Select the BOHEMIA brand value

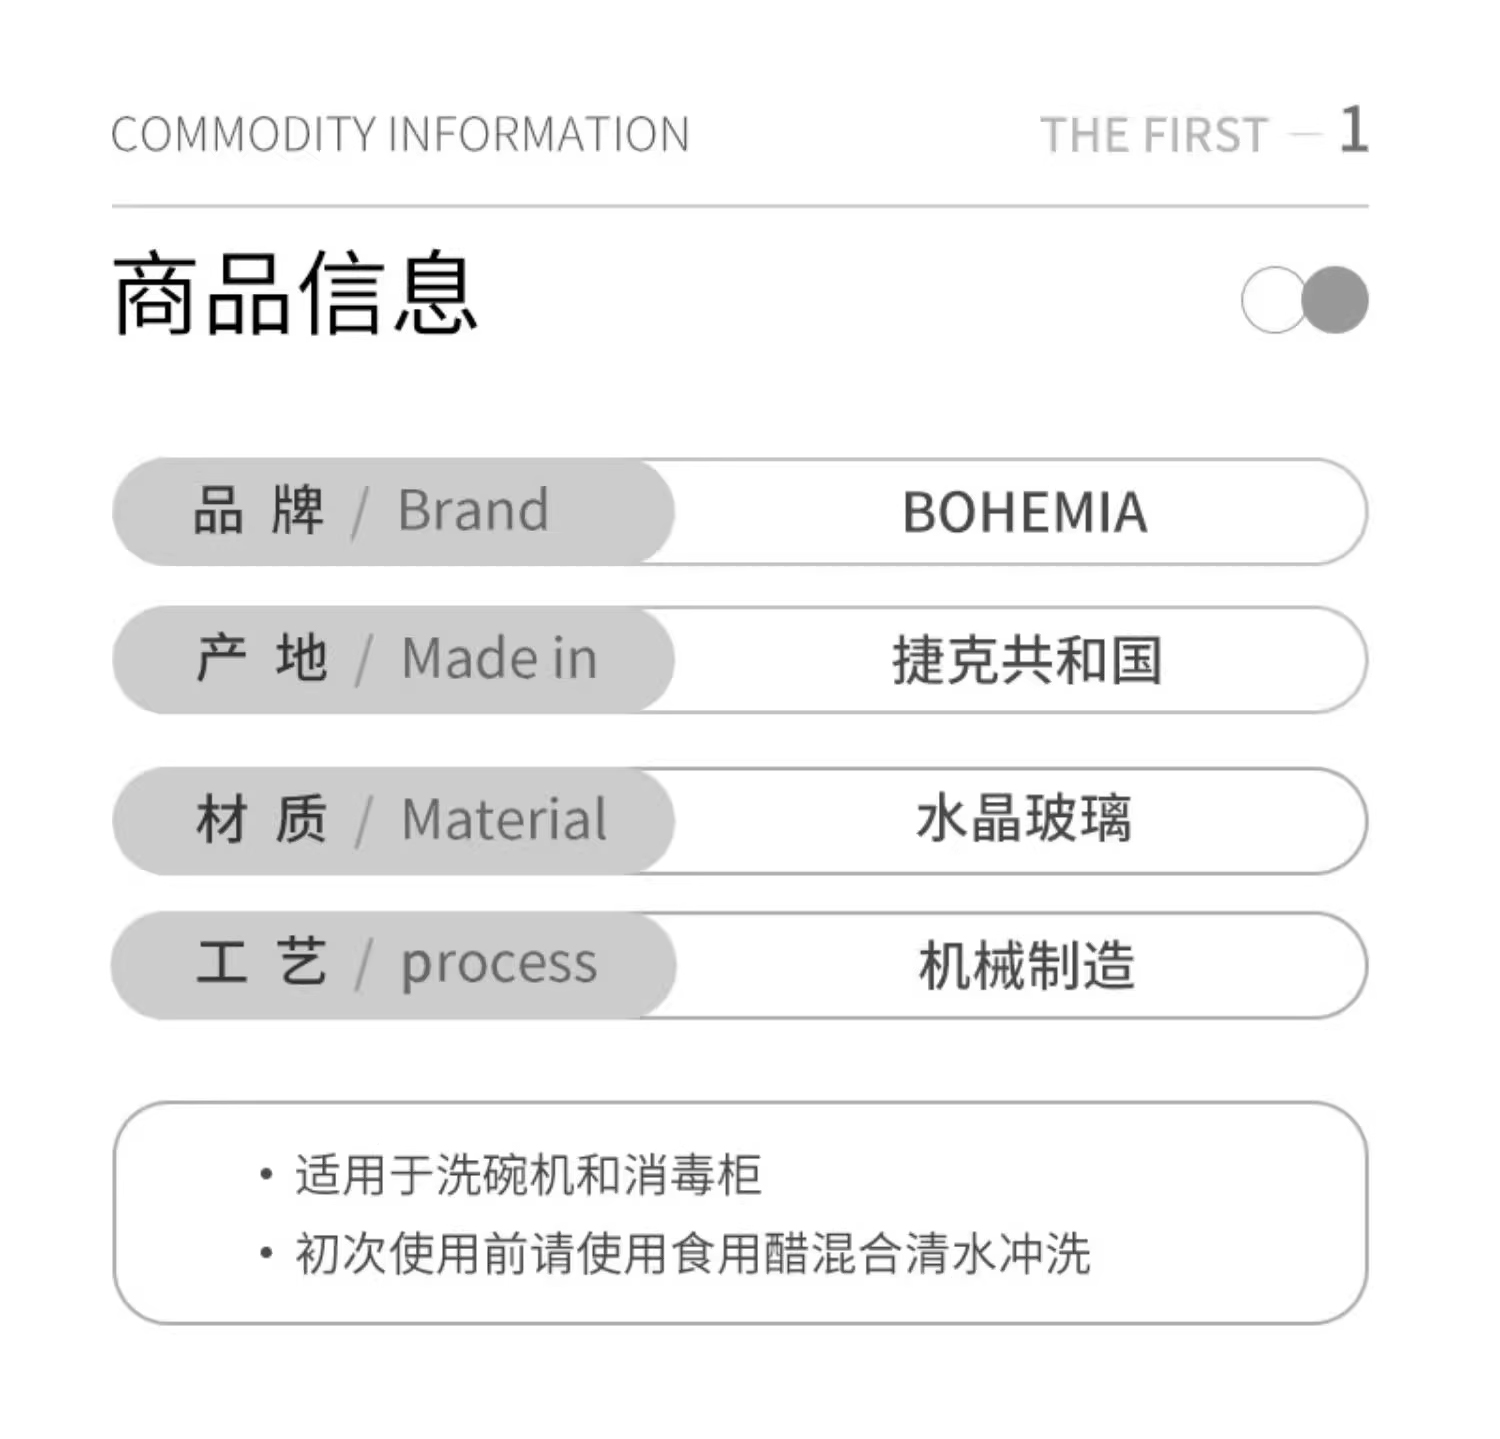point(1024,513)
